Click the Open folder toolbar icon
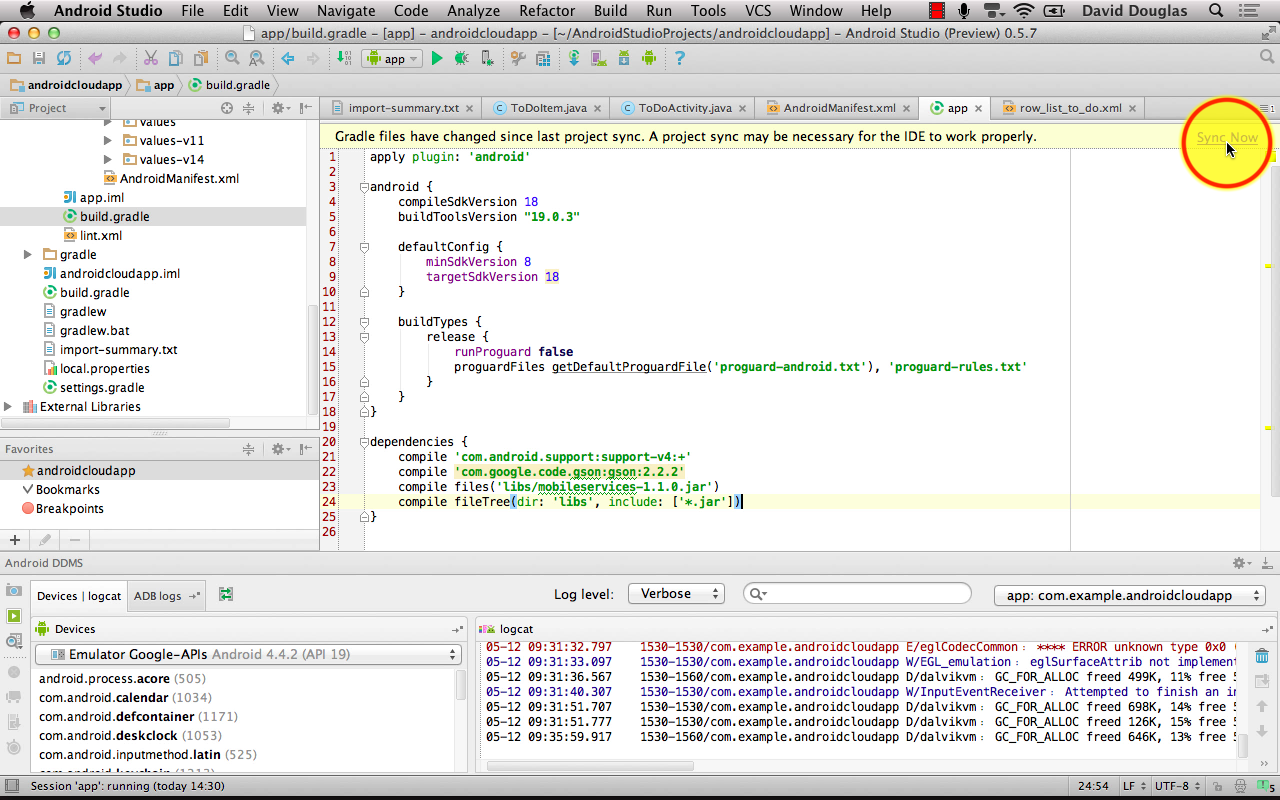Screen dimensions: 1280x800 pyautogui.click(x=14, y=59)
